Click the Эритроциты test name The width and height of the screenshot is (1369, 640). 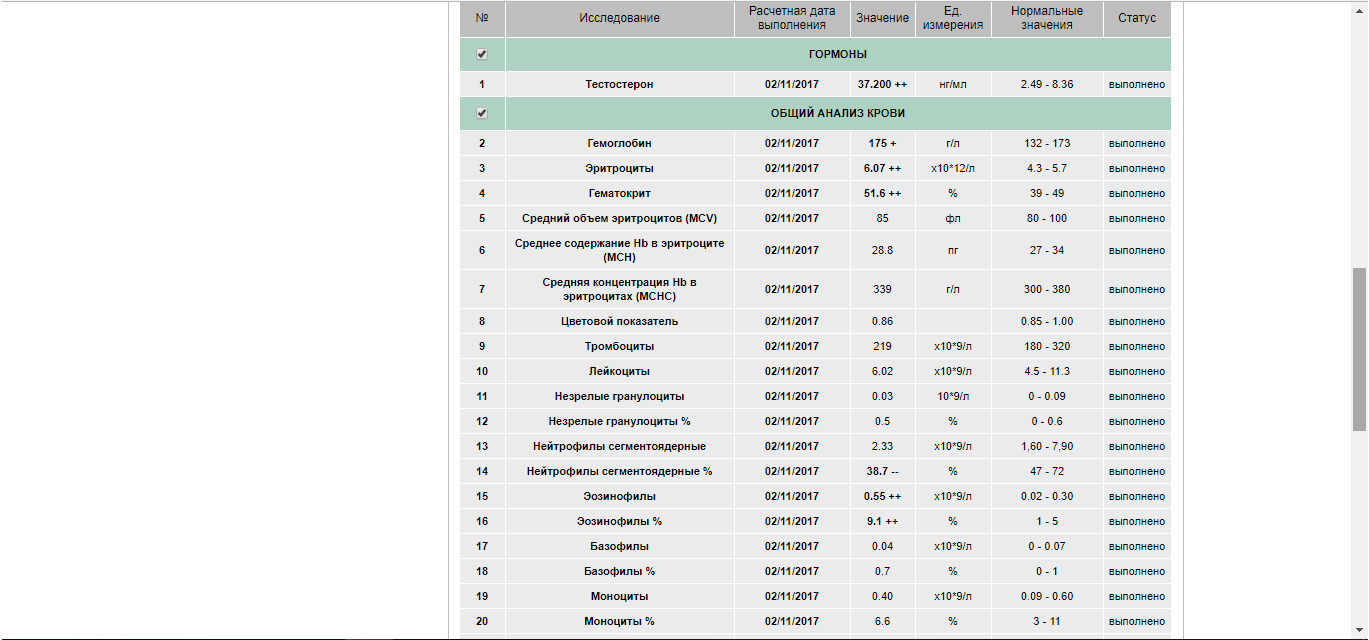coord(619,169)
